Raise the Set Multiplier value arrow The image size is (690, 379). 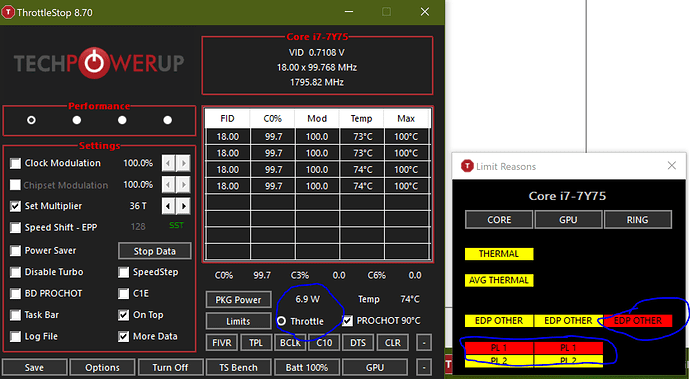(x=184, y=206)
